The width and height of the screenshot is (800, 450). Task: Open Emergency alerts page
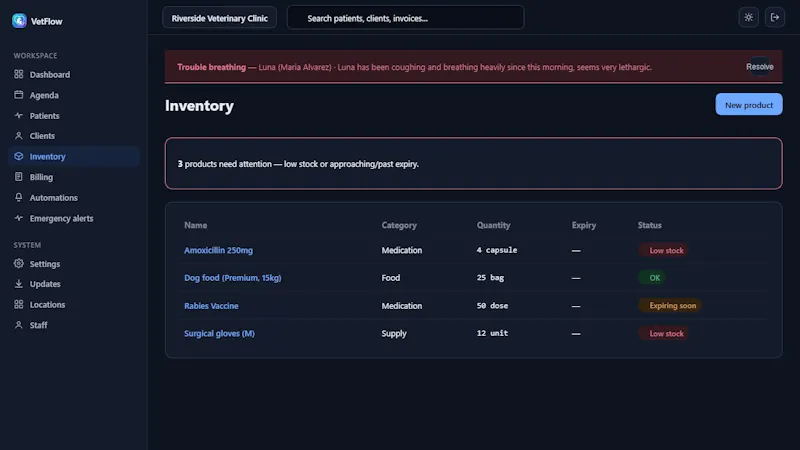coord(74,218)
